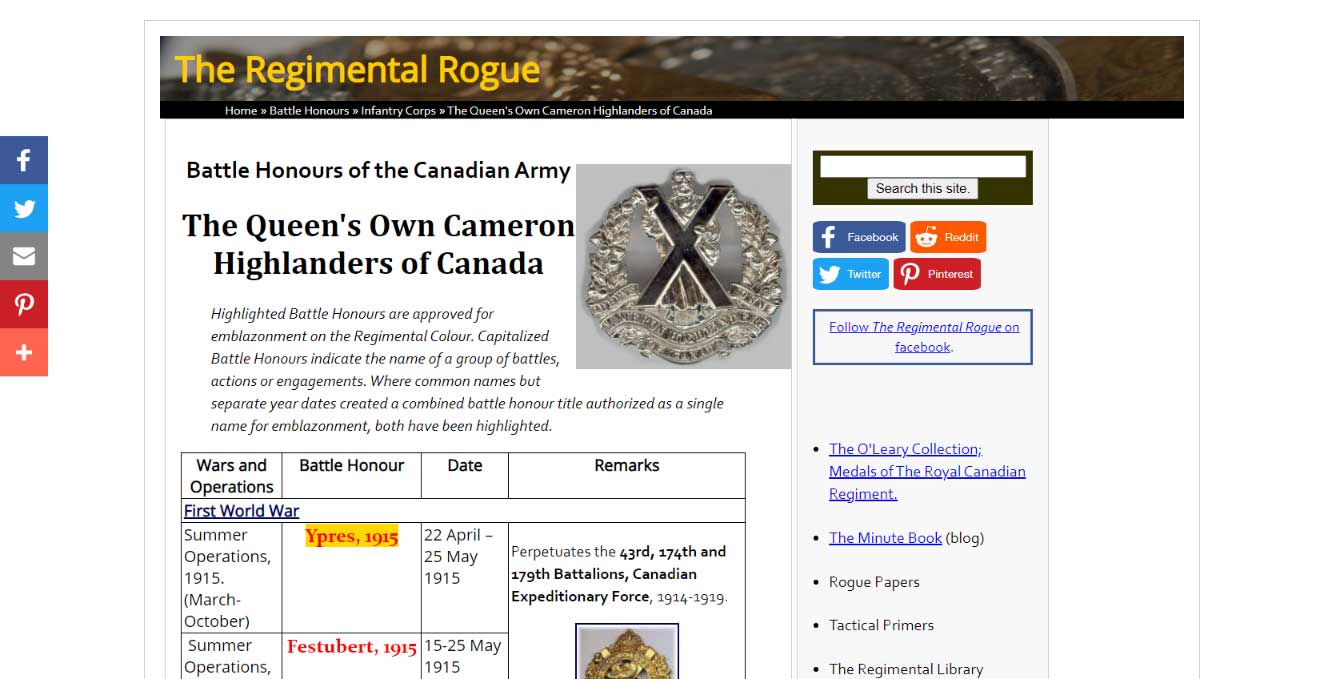
Task: Go to Home in the breadcrumb
Action: coord(241,110)
